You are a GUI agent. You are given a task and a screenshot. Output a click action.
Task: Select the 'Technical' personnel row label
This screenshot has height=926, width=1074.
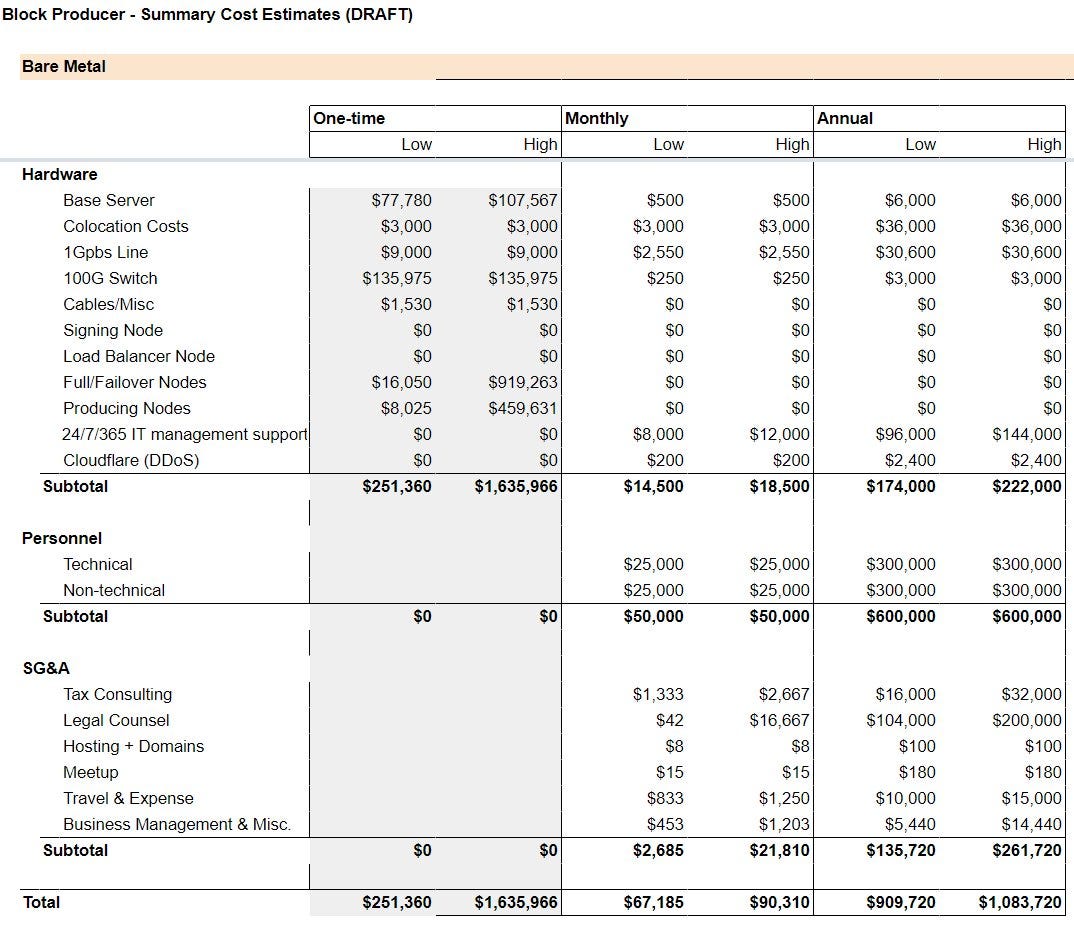pyautogui.click(x=97, y=564)
